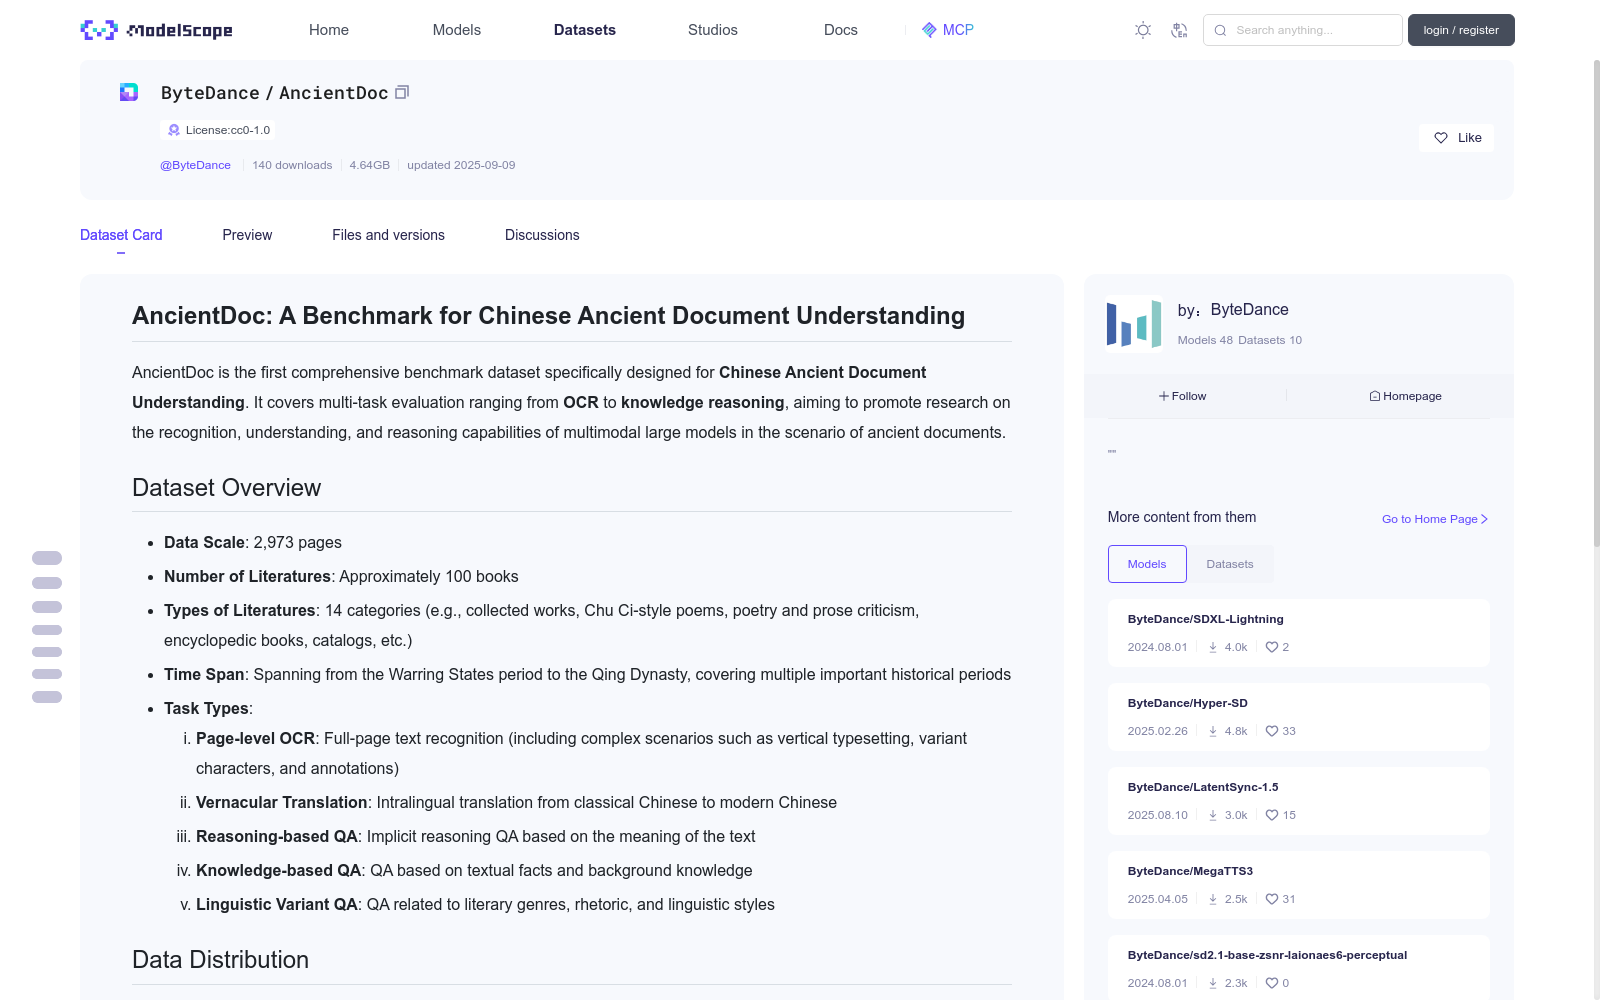The width and height of the screenshot is (1600, 1000).
Task: Open the ByteDance organization avatar
Action: pyautogui.click(x=1134, y=323)
